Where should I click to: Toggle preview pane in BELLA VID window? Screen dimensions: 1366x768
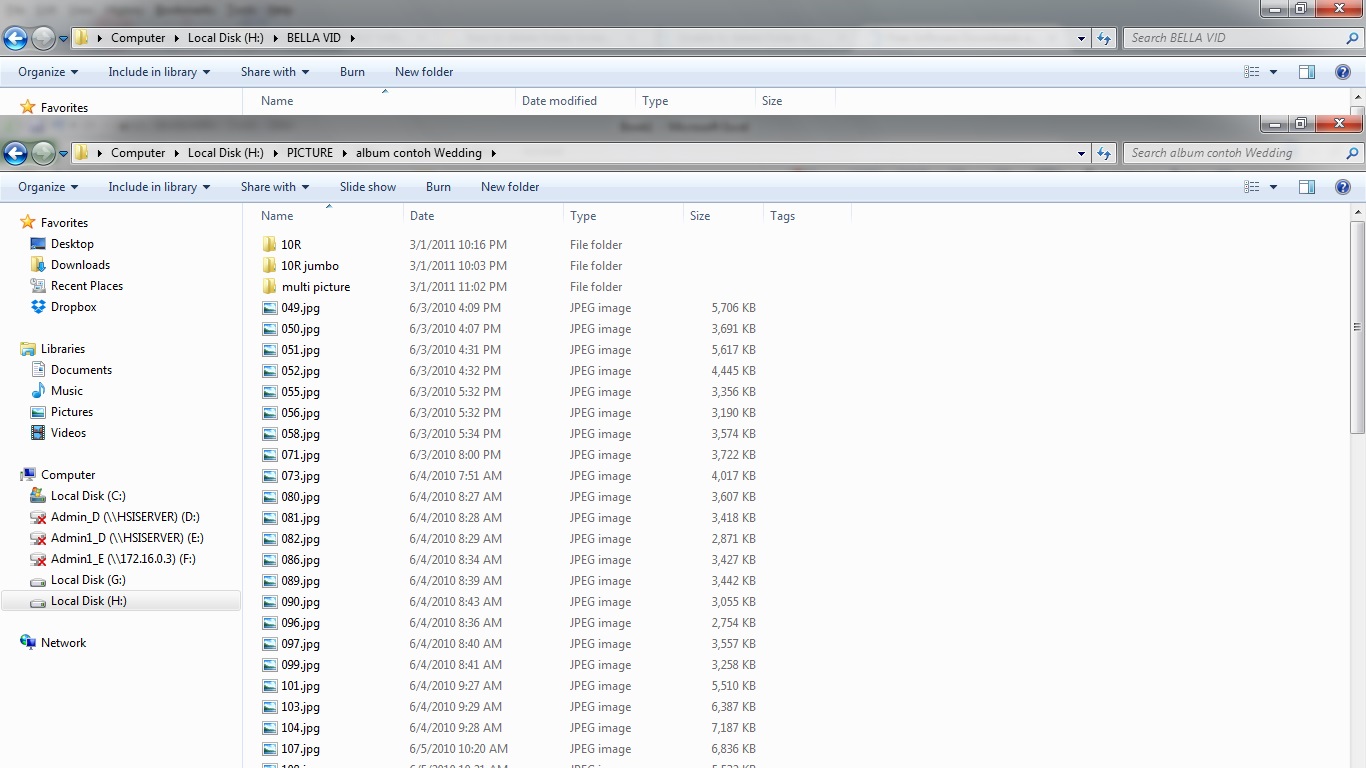point(1307,72)
